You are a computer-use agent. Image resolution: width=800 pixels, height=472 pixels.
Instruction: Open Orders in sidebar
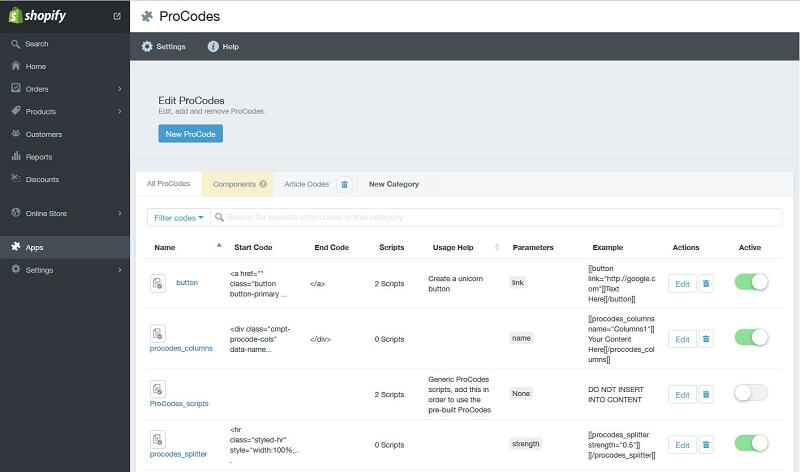coord(37,89)
